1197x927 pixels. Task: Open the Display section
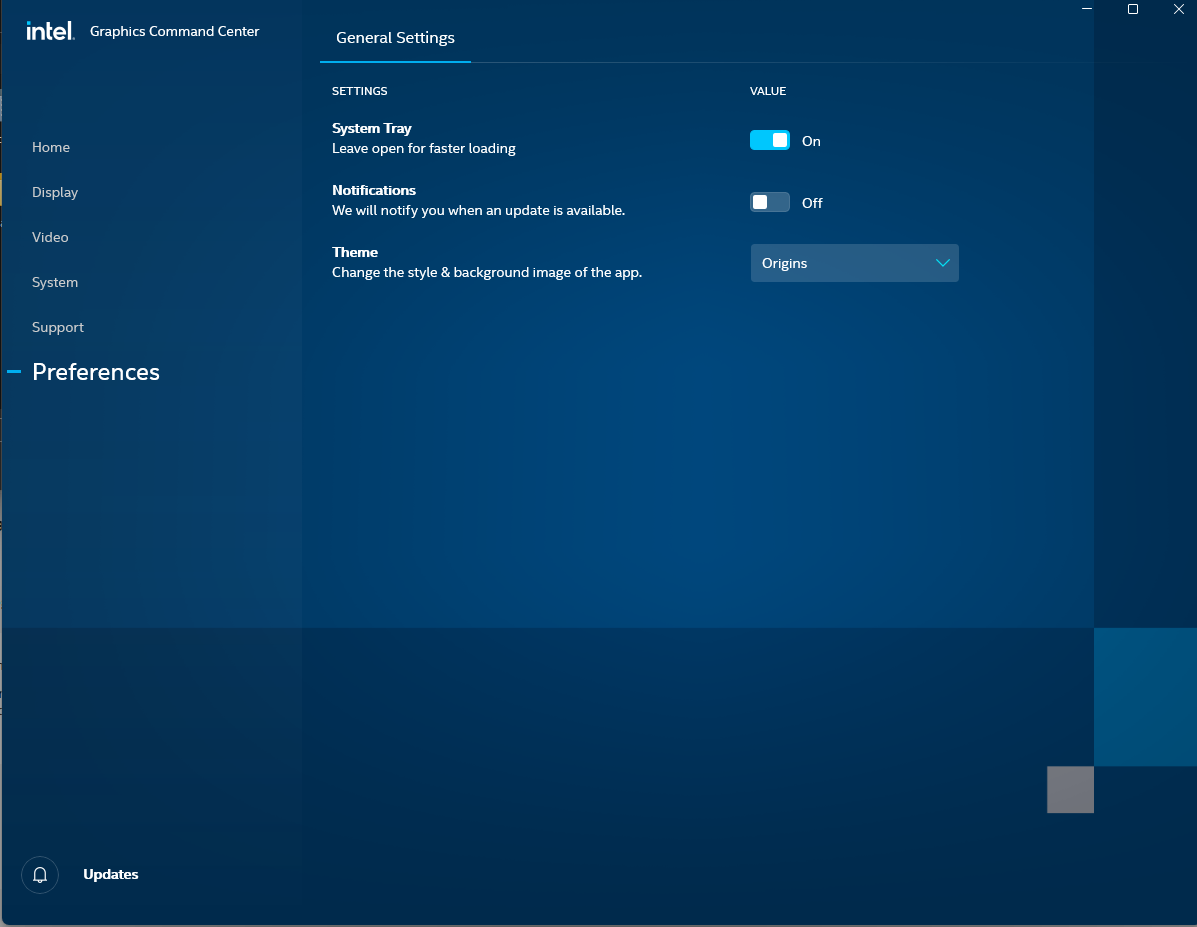point(54,192)
